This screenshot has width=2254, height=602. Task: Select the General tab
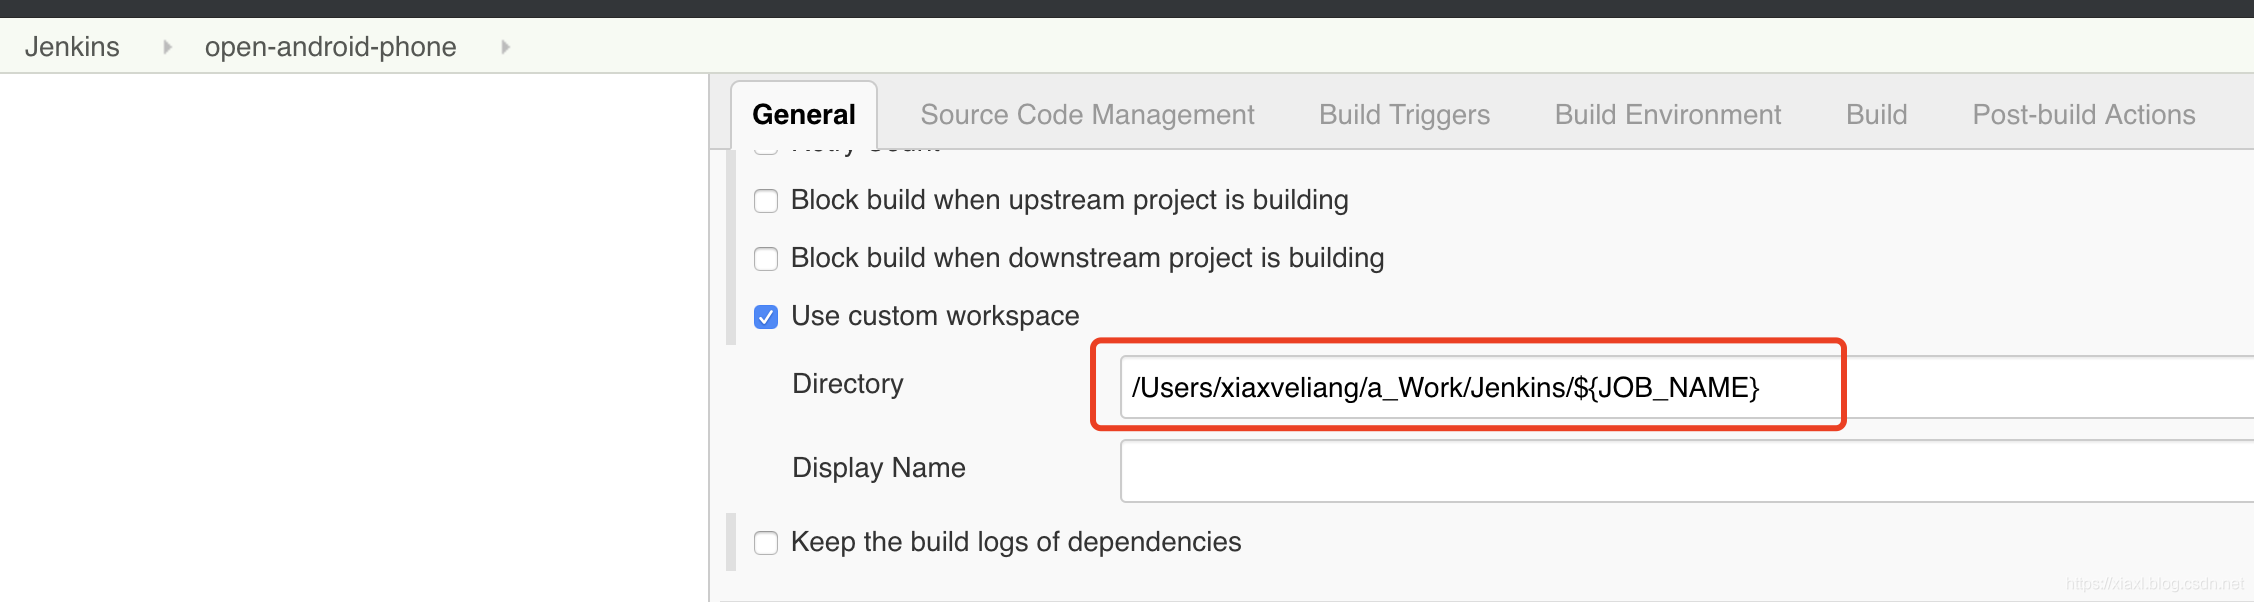pos(803,115)
